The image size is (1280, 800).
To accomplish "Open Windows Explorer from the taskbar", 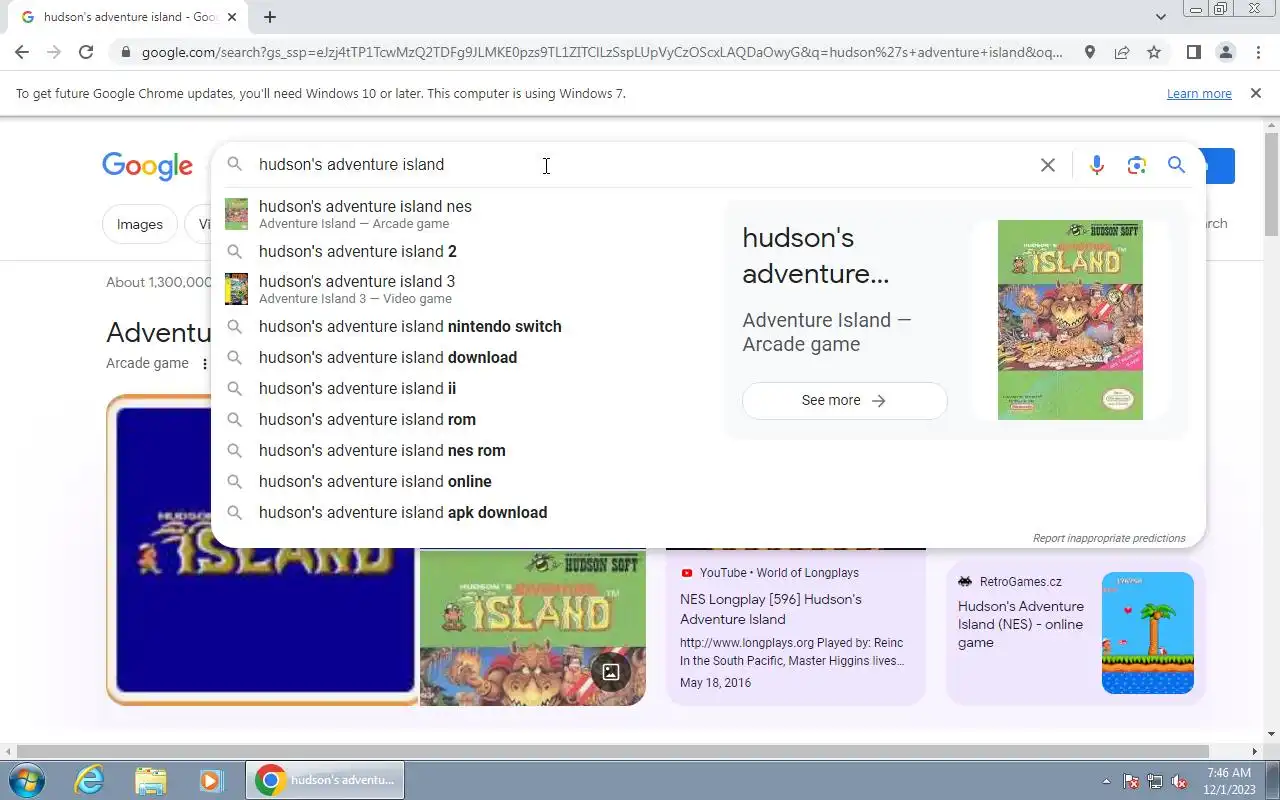I will (x=150, y=780).
